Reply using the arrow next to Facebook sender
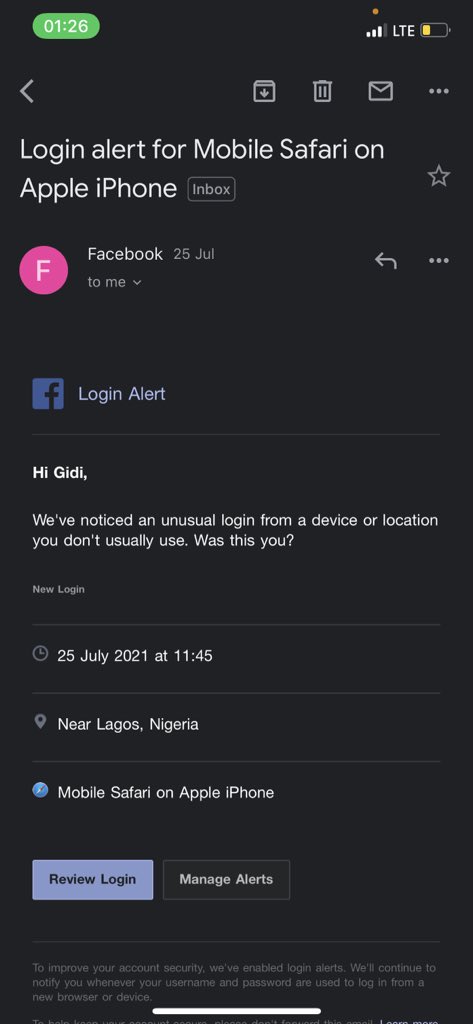This screenshot has height=1024, width=473. pos(385,261)
